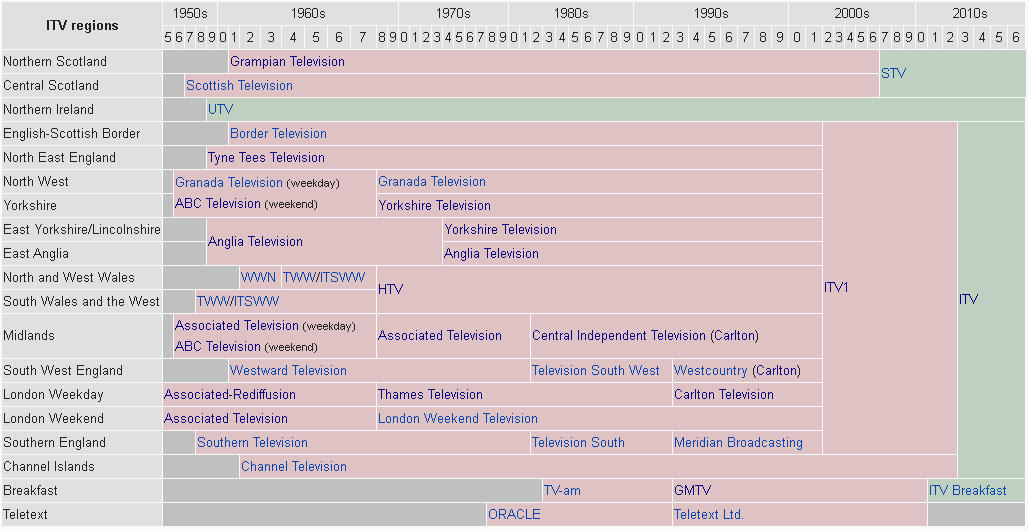Follow the ITV Breakfast link
Viewport: 1028px width, 531px height.
(x=968, y=490)
